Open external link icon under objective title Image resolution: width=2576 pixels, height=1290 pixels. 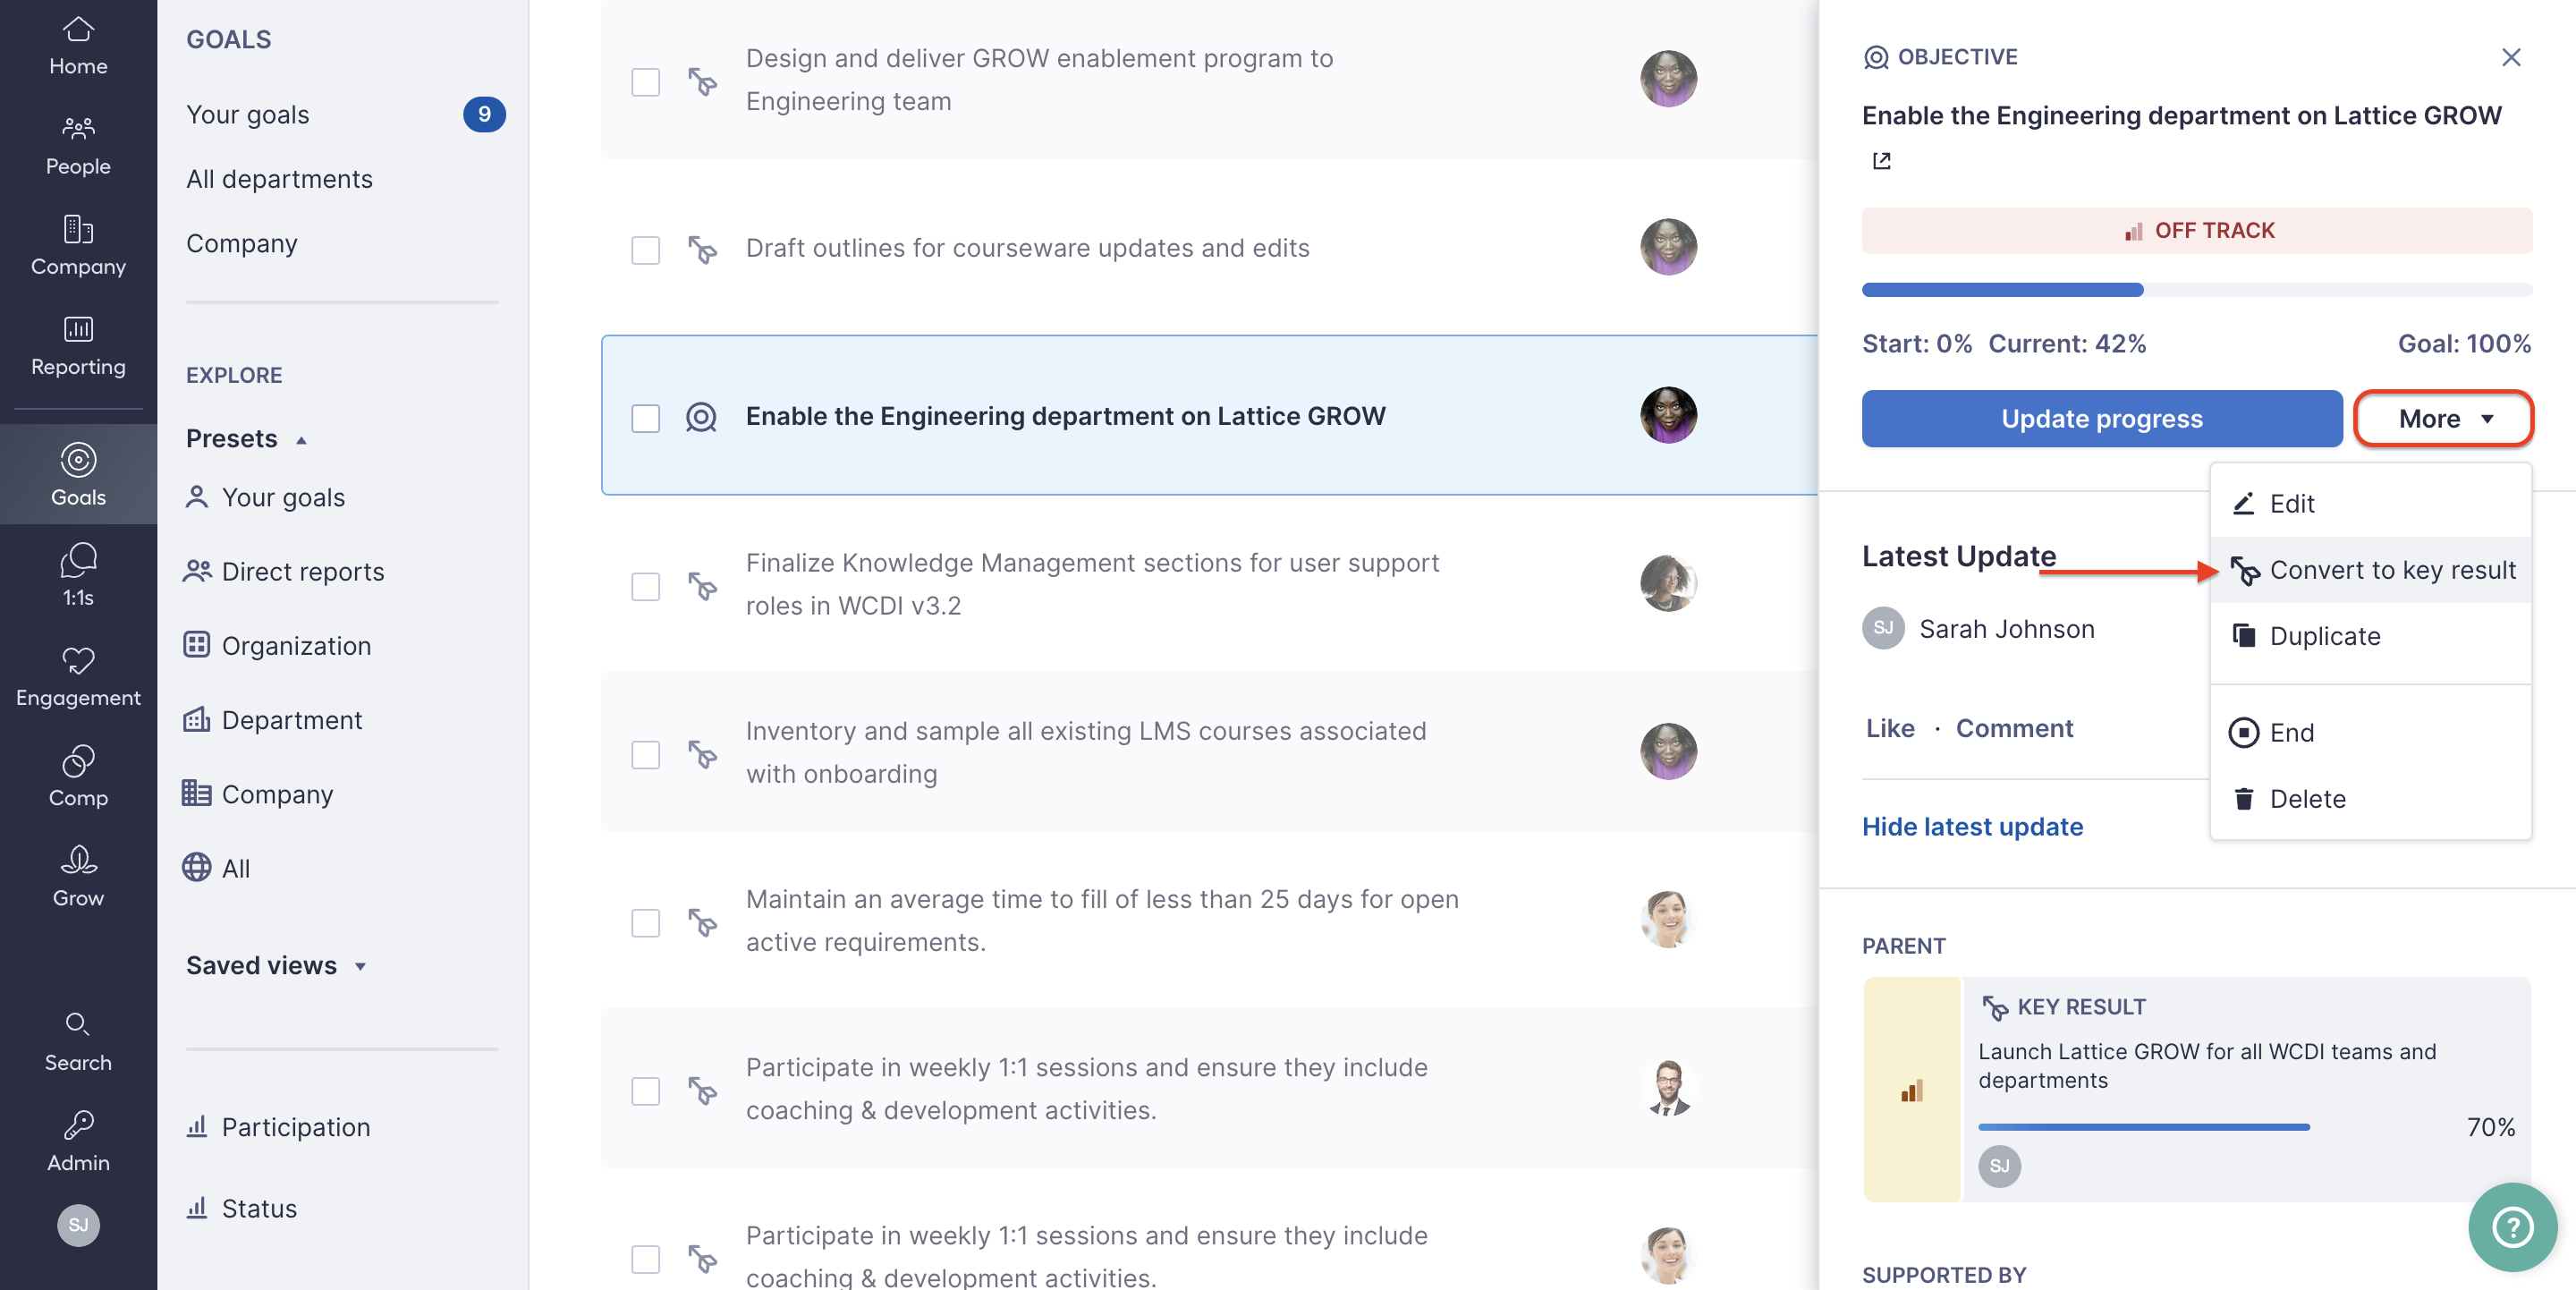coord(1881,161)
